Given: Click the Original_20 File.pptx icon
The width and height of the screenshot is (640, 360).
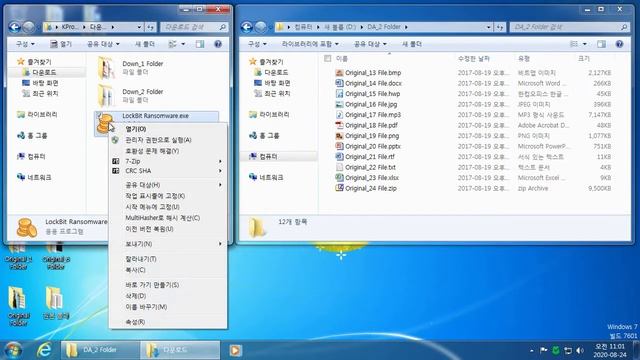Looking at the screenshot, I should (339, 146).
